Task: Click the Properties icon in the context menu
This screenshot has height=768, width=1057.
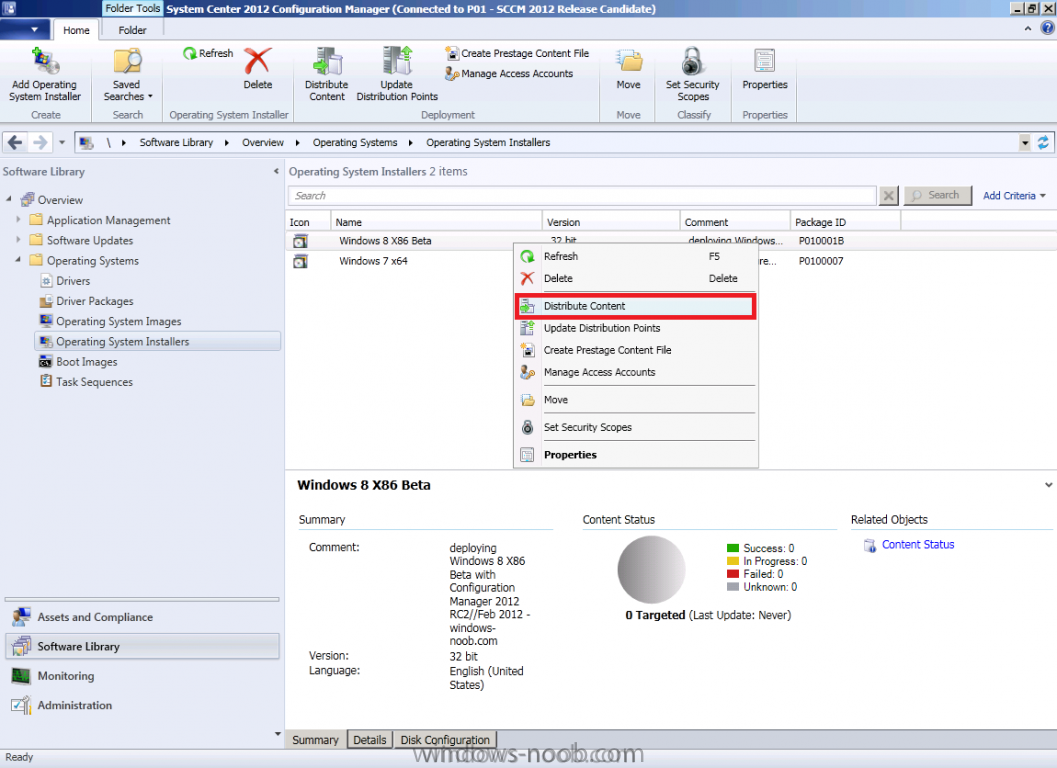Action: (x=527, y=455)
